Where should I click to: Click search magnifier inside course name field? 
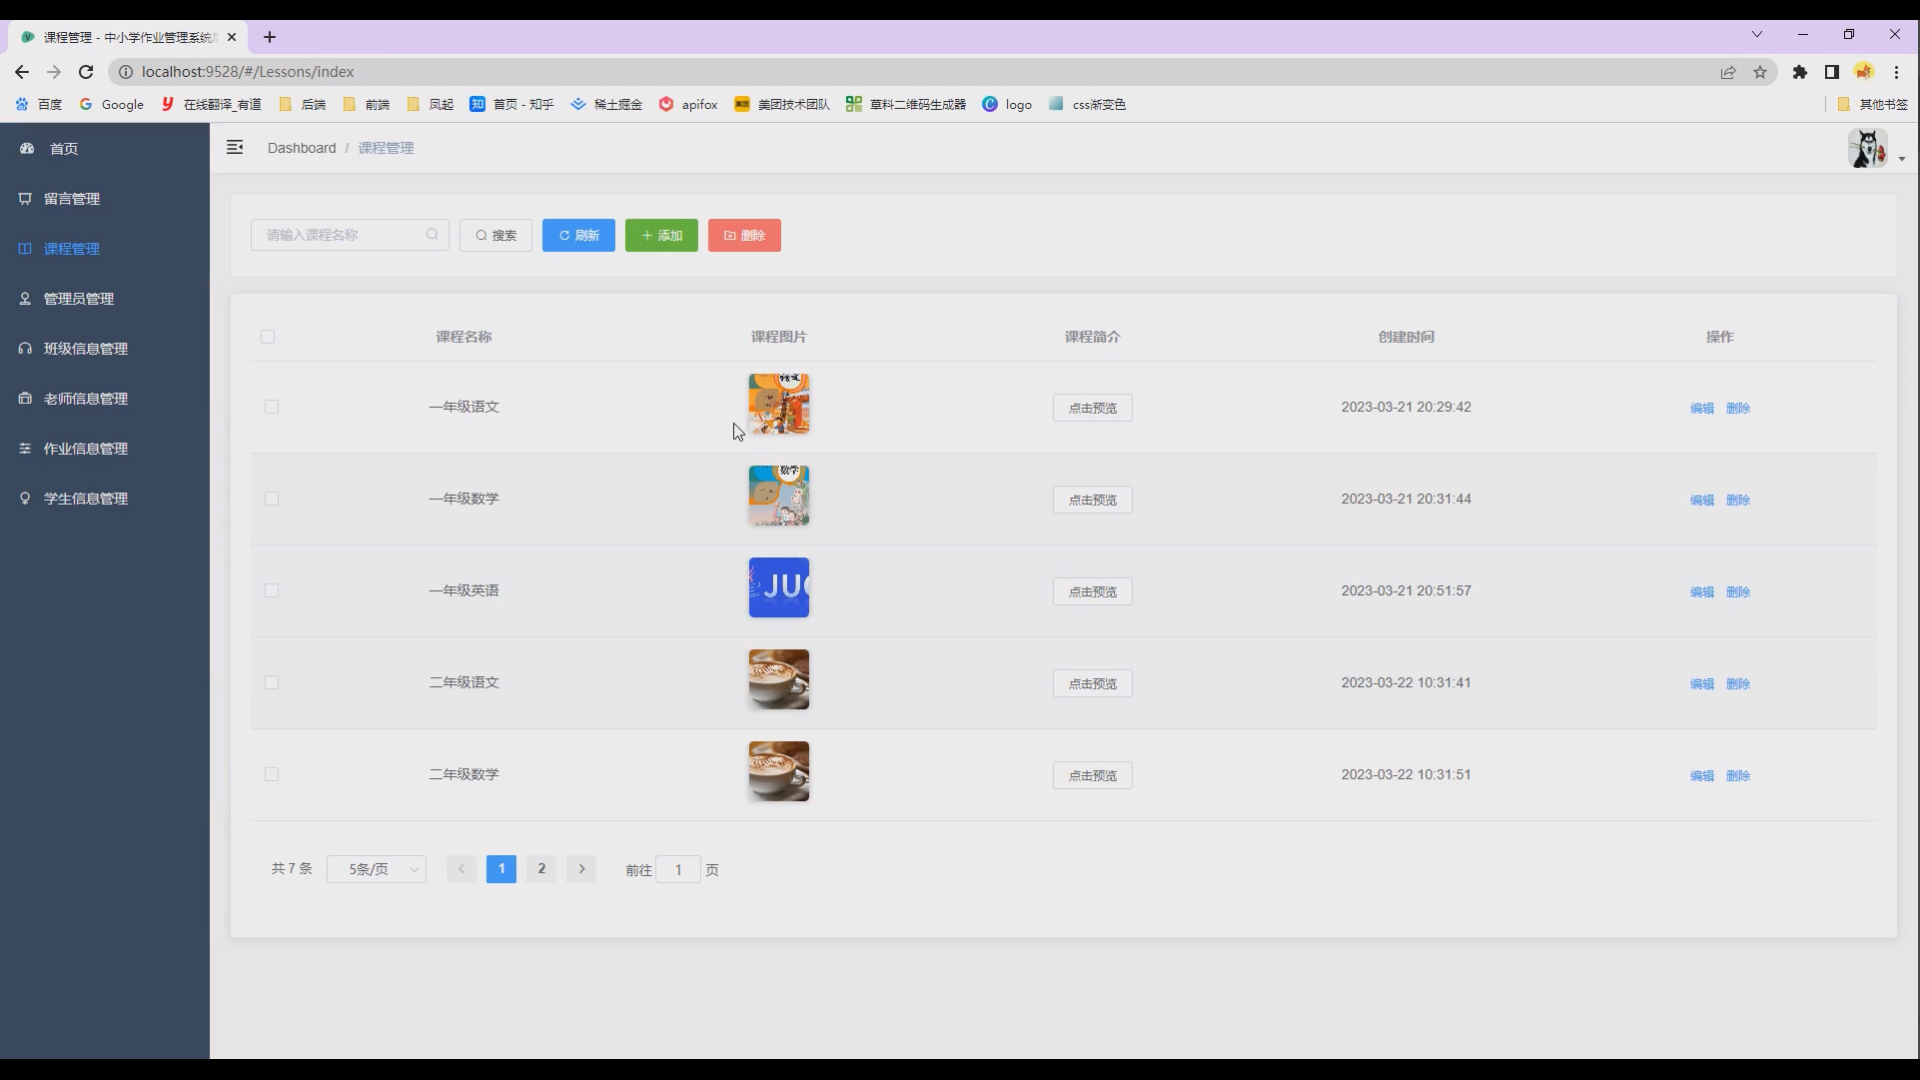432,235
